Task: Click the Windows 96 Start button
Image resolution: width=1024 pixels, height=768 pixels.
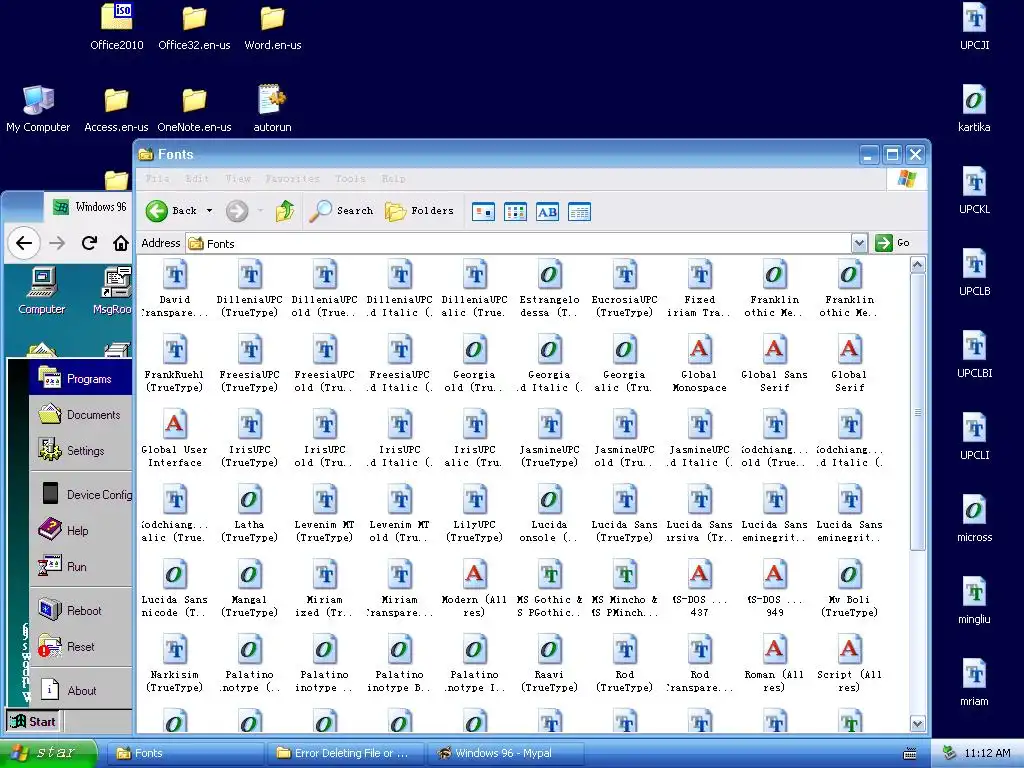Action: tap(33, 722)
